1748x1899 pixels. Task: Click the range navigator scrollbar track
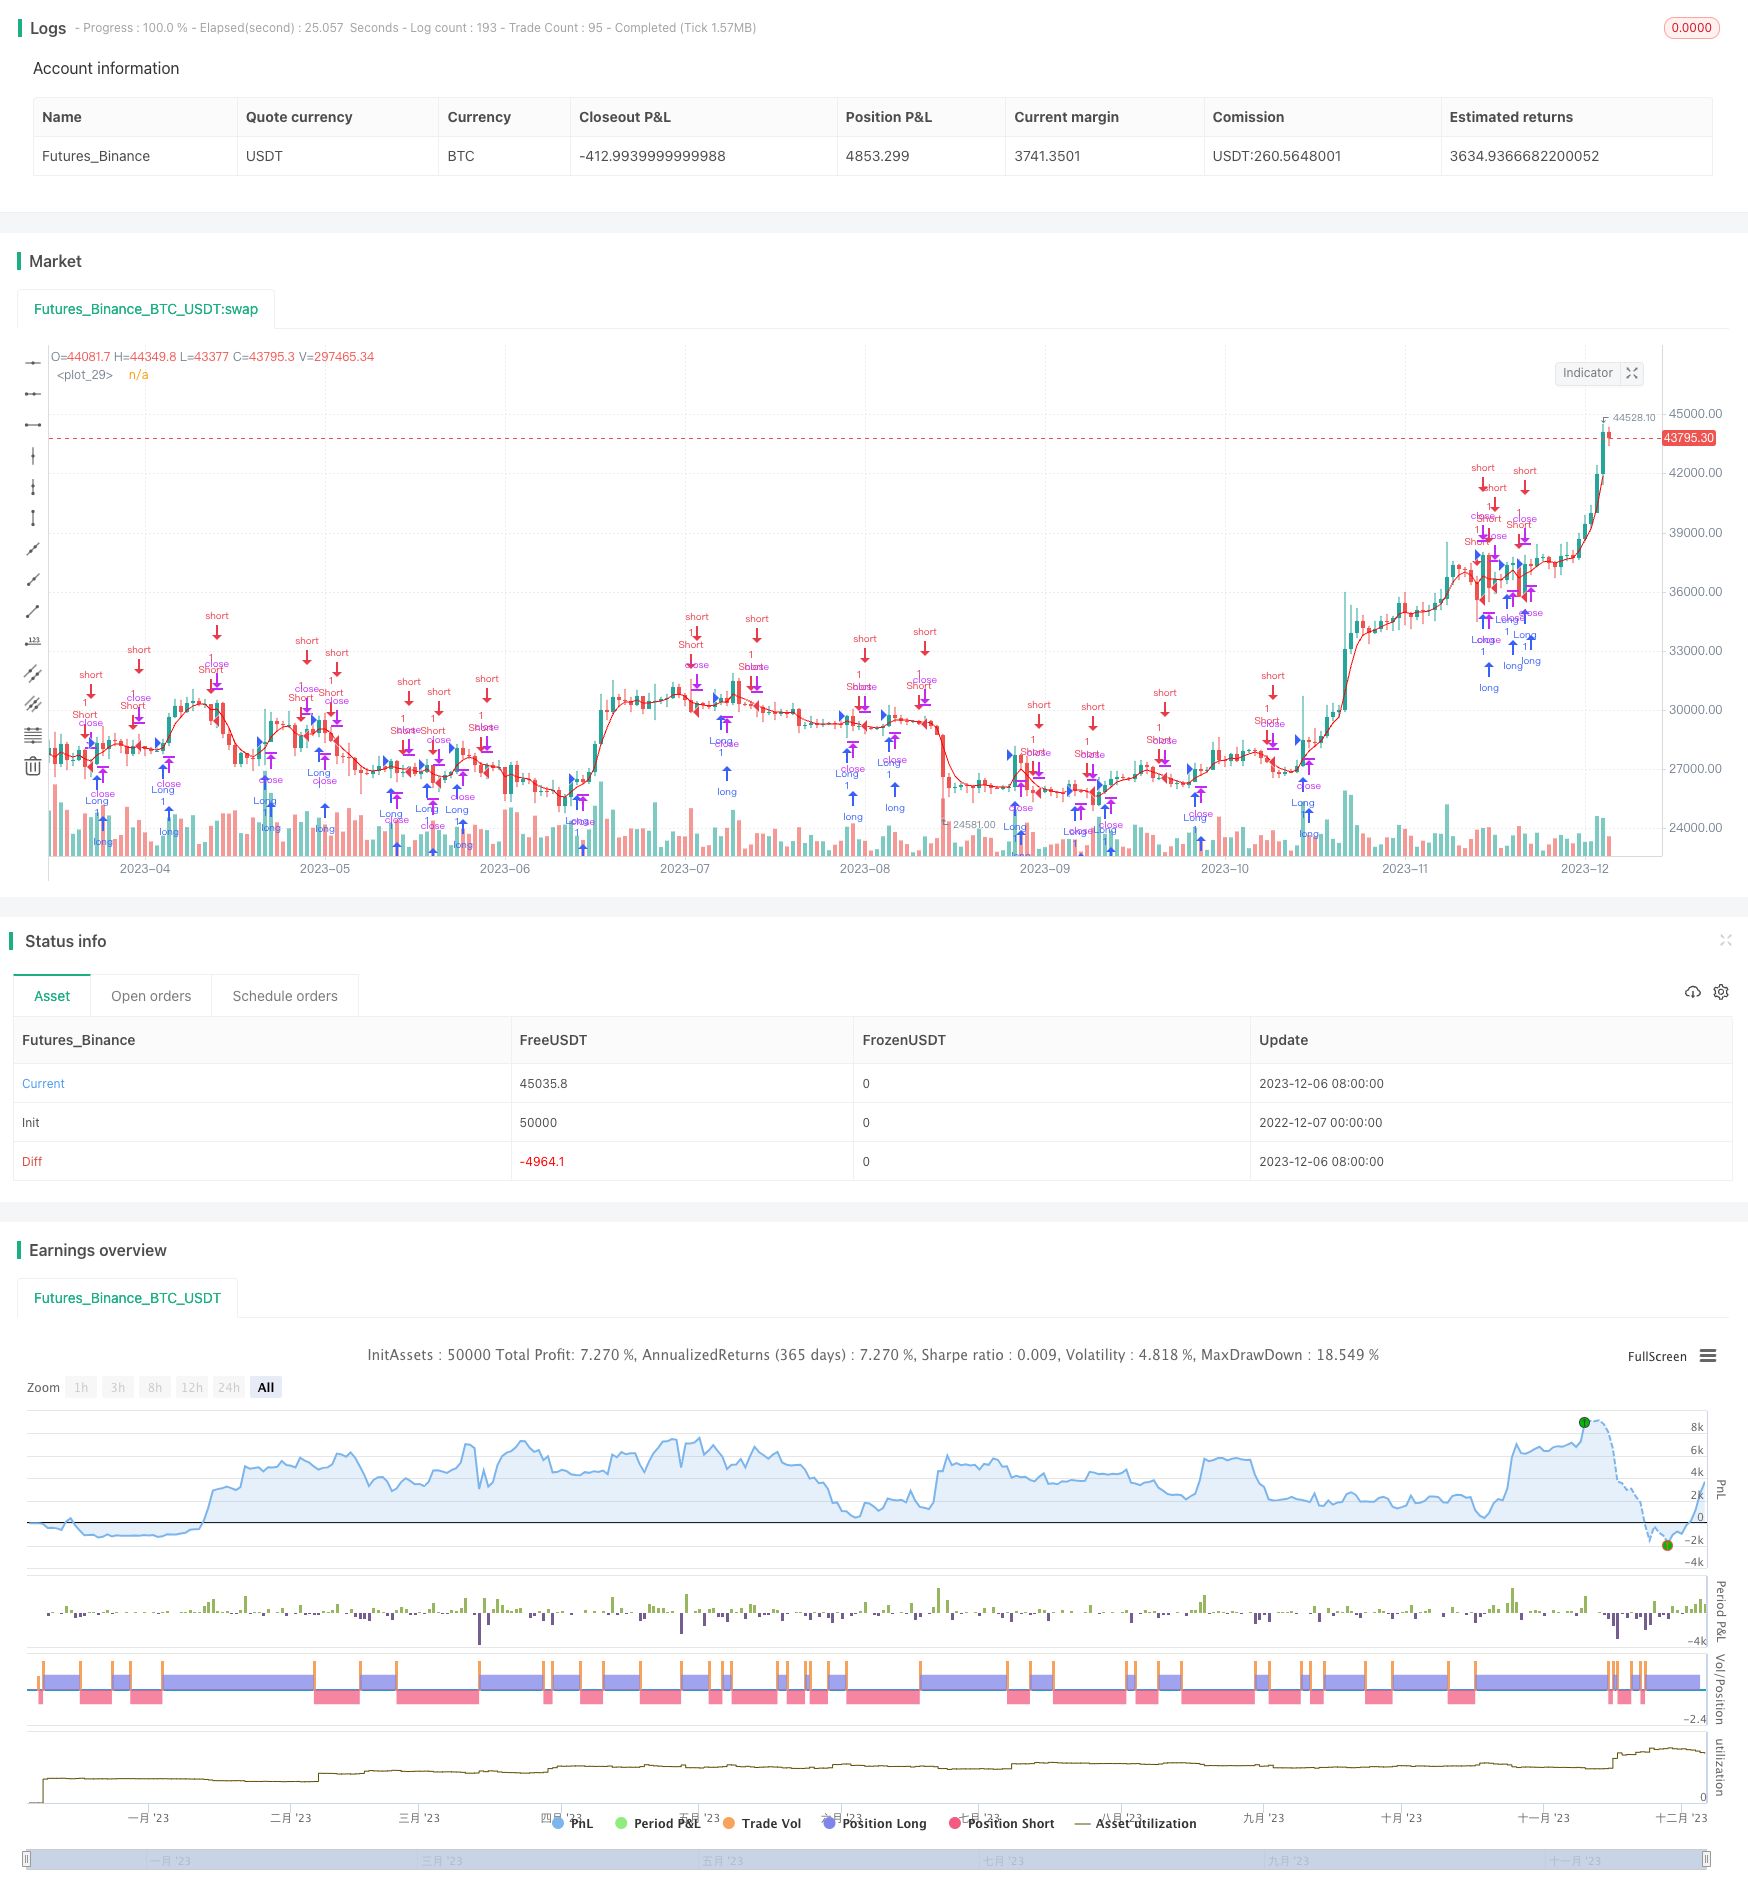(866, 1859)
